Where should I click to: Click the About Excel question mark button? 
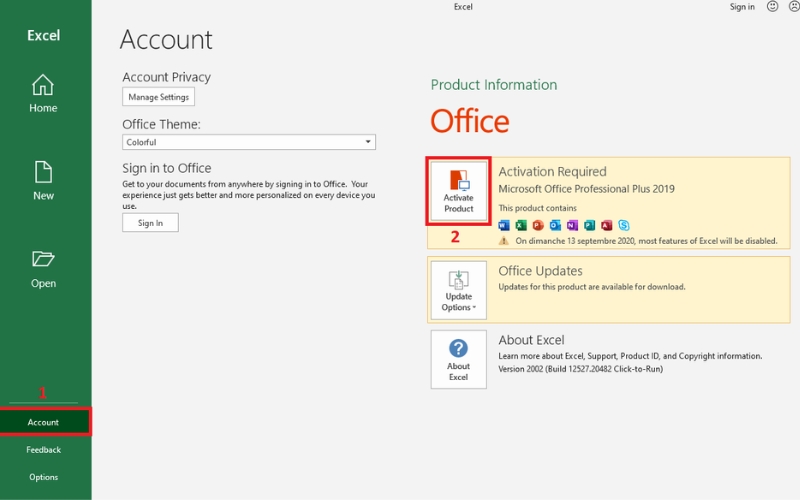(x=458, y=359)
